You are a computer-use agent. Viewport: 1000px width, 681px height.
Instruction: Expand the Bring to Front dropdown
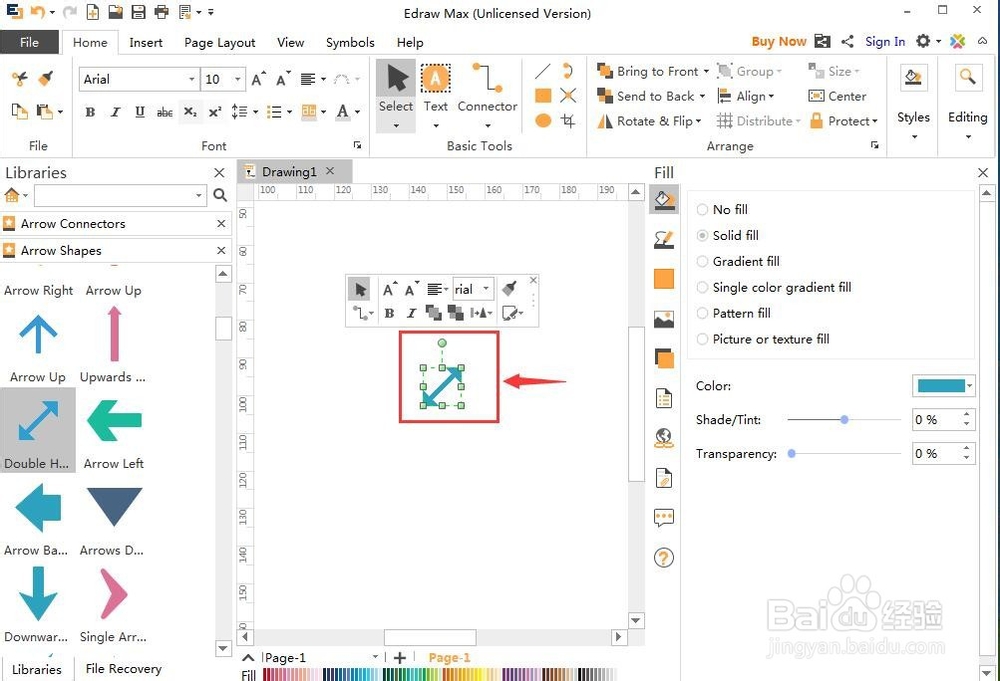pyautogui.click(x=706, y=71)
